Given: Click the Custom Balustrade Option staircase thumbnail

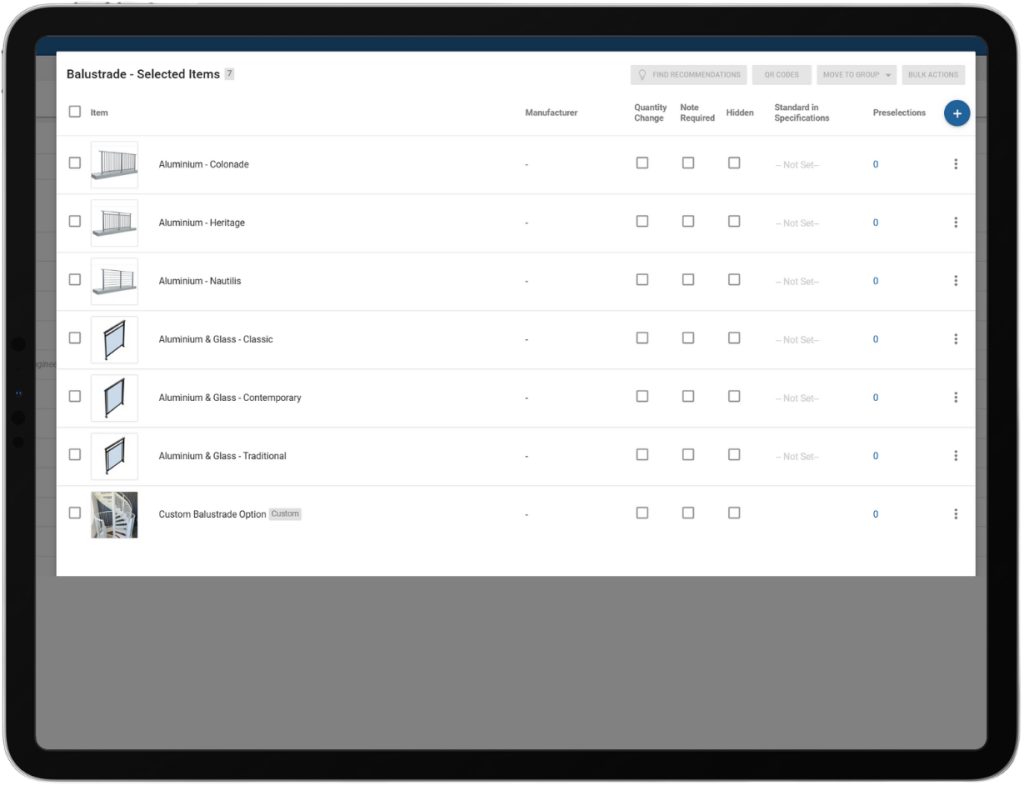Looking at the screenshot, I should coord(114,514).
